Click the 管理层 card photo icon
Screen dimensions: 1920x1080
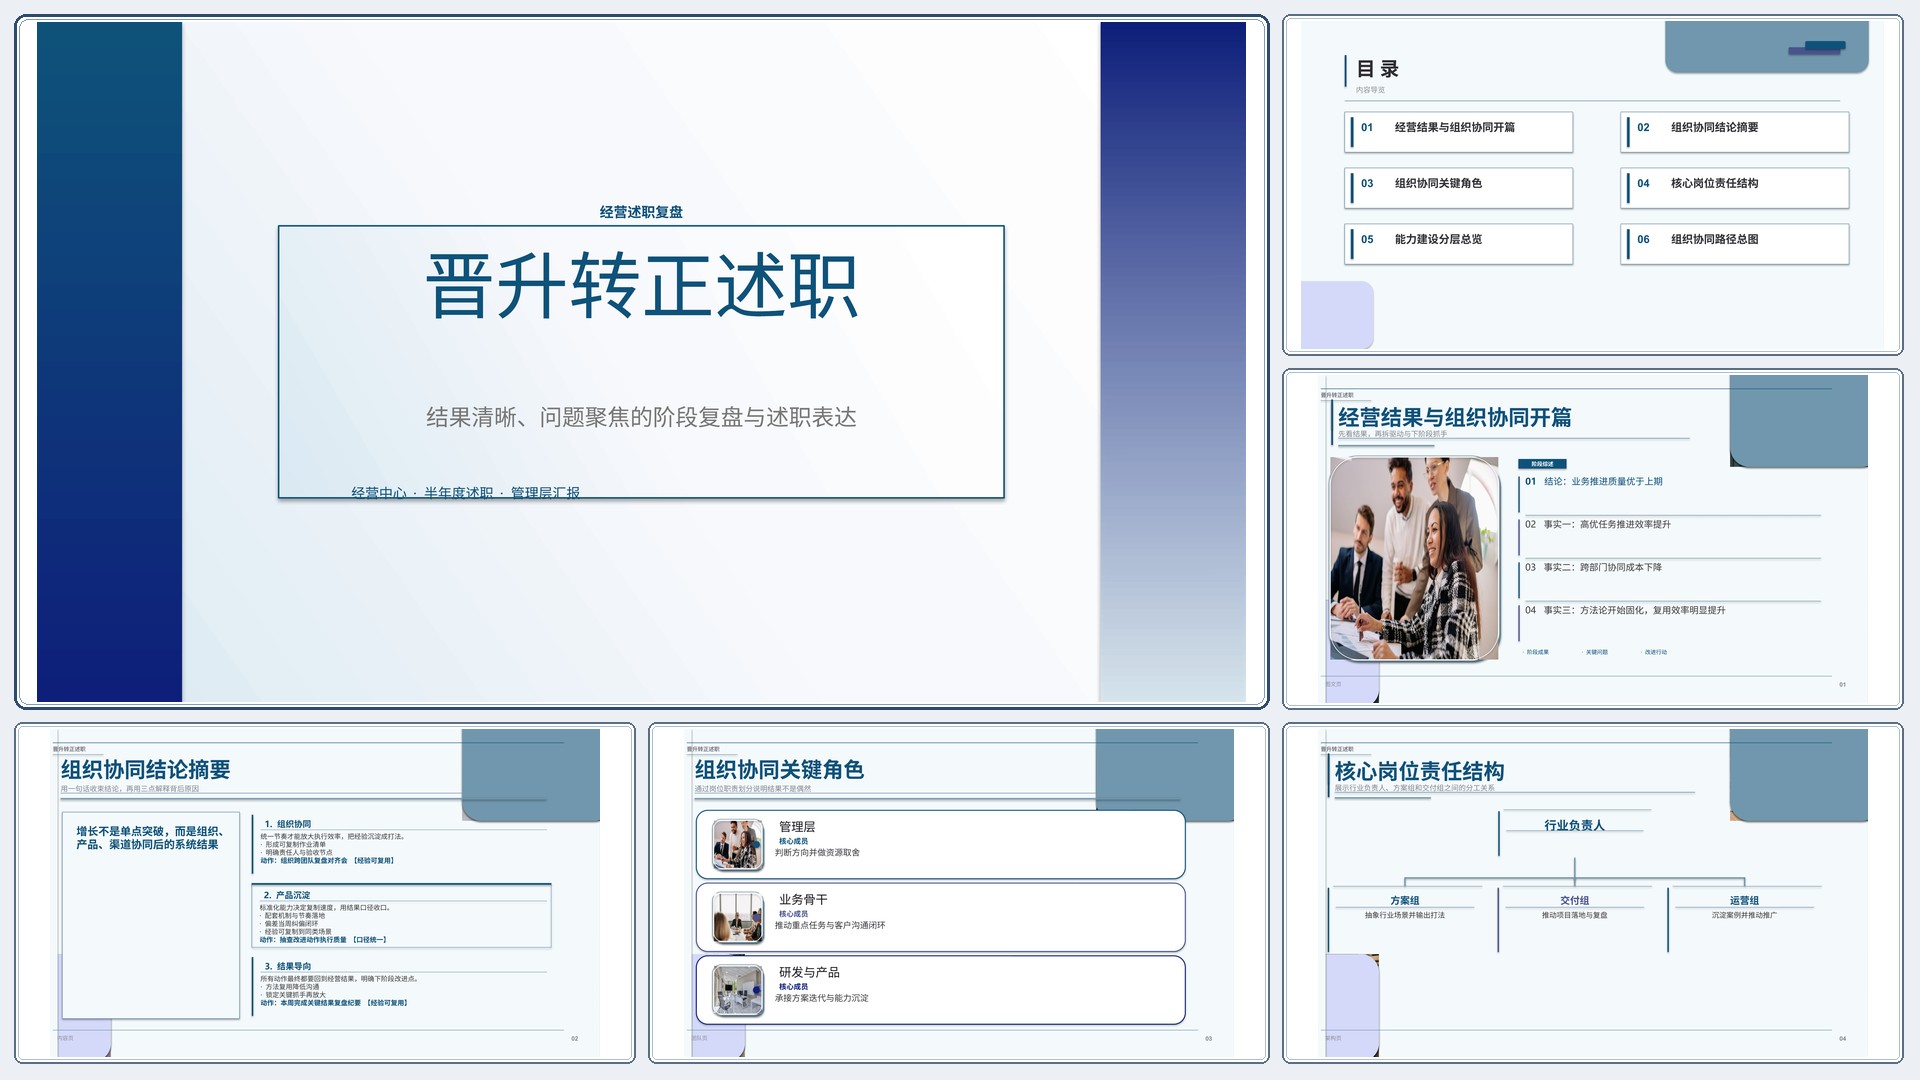pos(738,845)
